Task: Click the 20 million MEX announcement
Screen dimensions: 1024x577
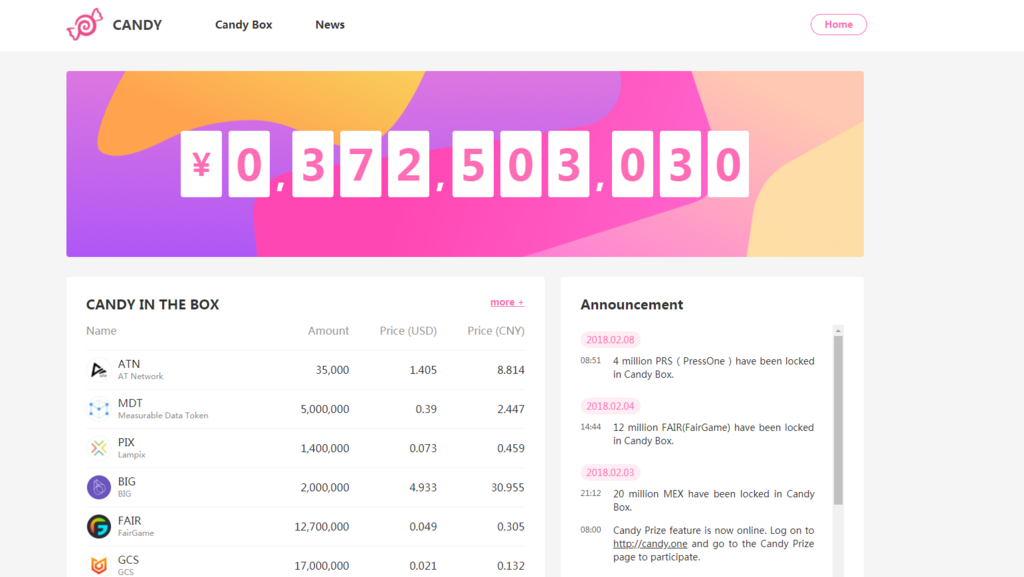Action: click(x=713, y=501)
